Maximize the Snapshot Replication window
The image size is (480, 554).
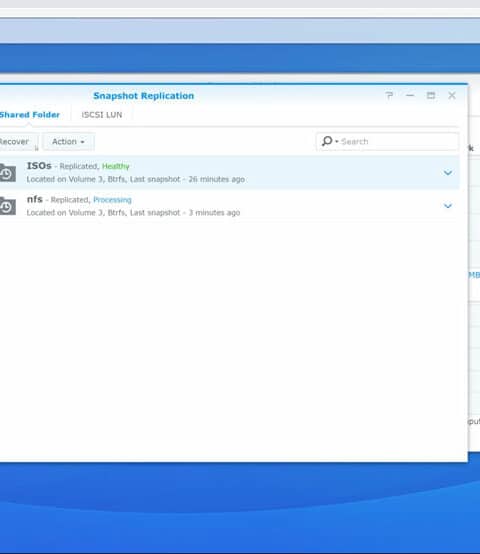pos(431,95)
